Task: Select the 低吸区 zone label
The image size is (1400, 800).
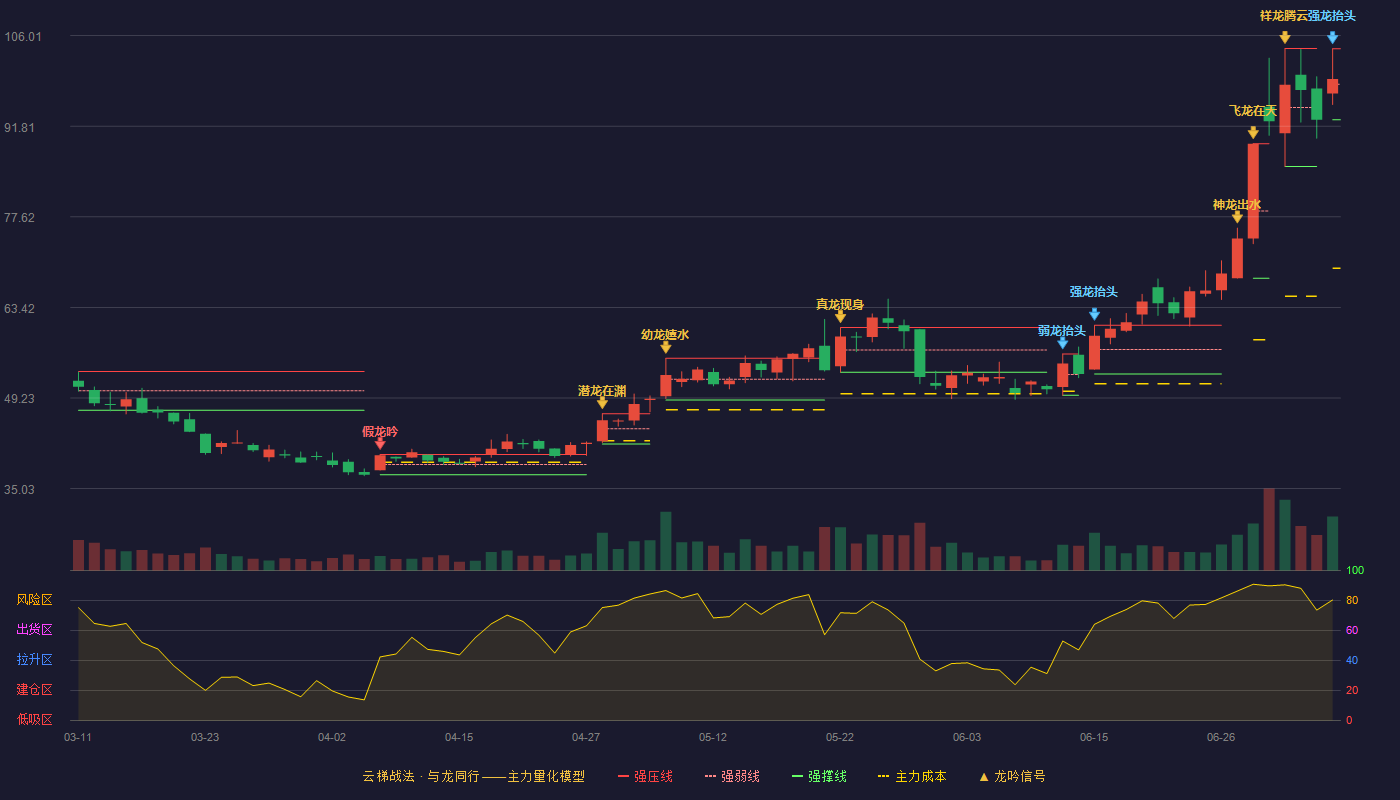Action: click(x=34, y=719)
